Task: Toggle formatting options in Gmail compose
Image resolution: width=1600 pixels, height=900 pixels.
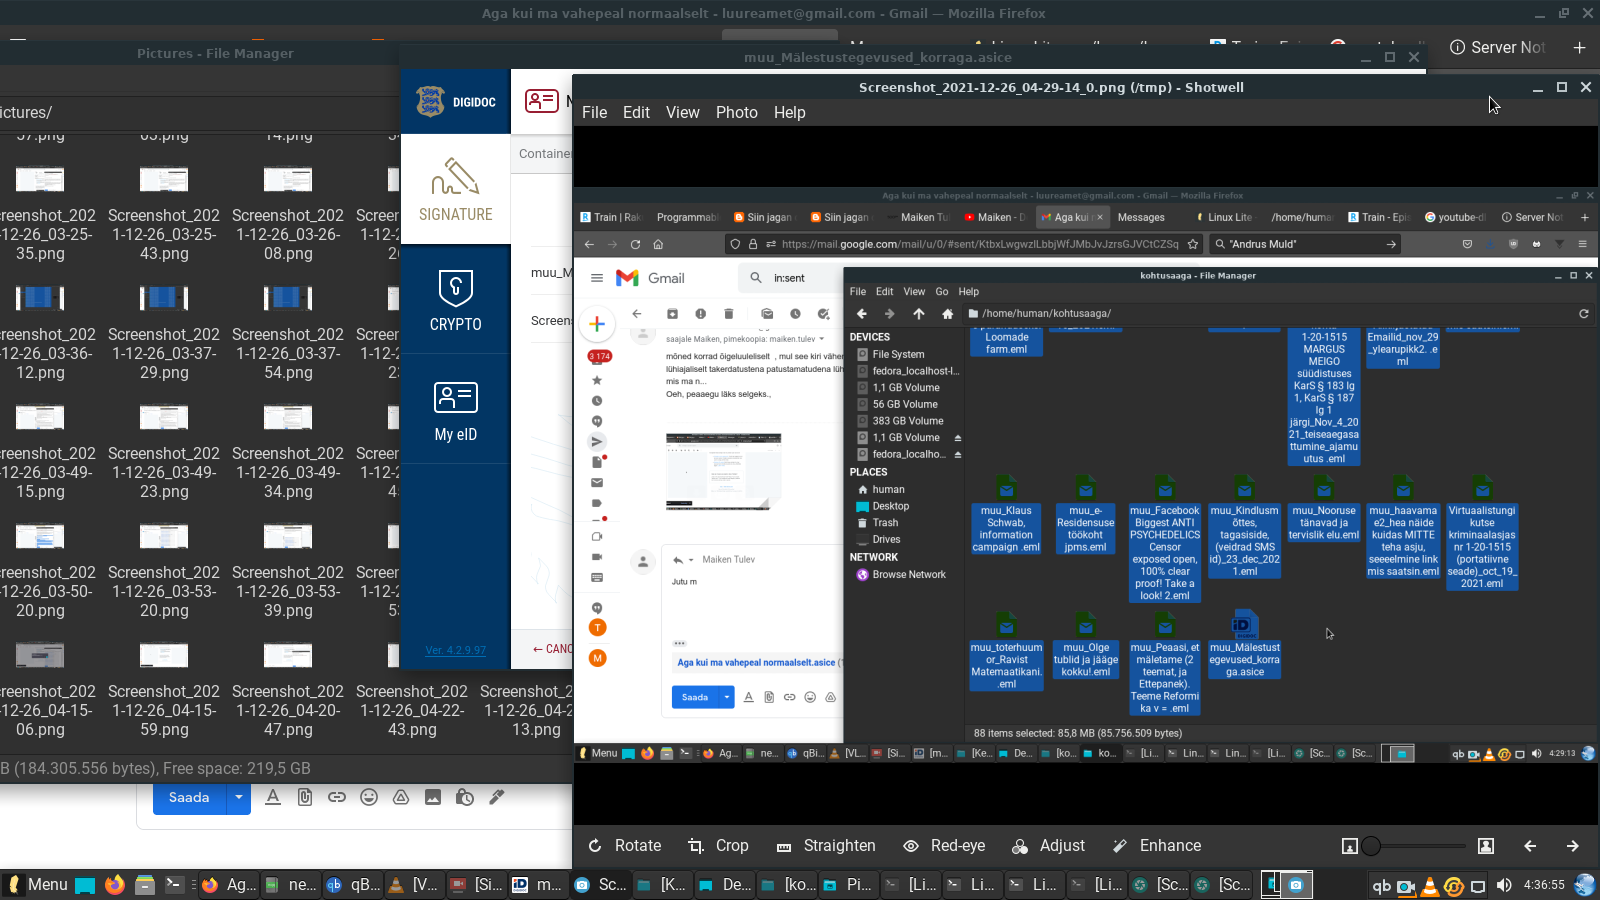Action: click(x=273, y=797)
